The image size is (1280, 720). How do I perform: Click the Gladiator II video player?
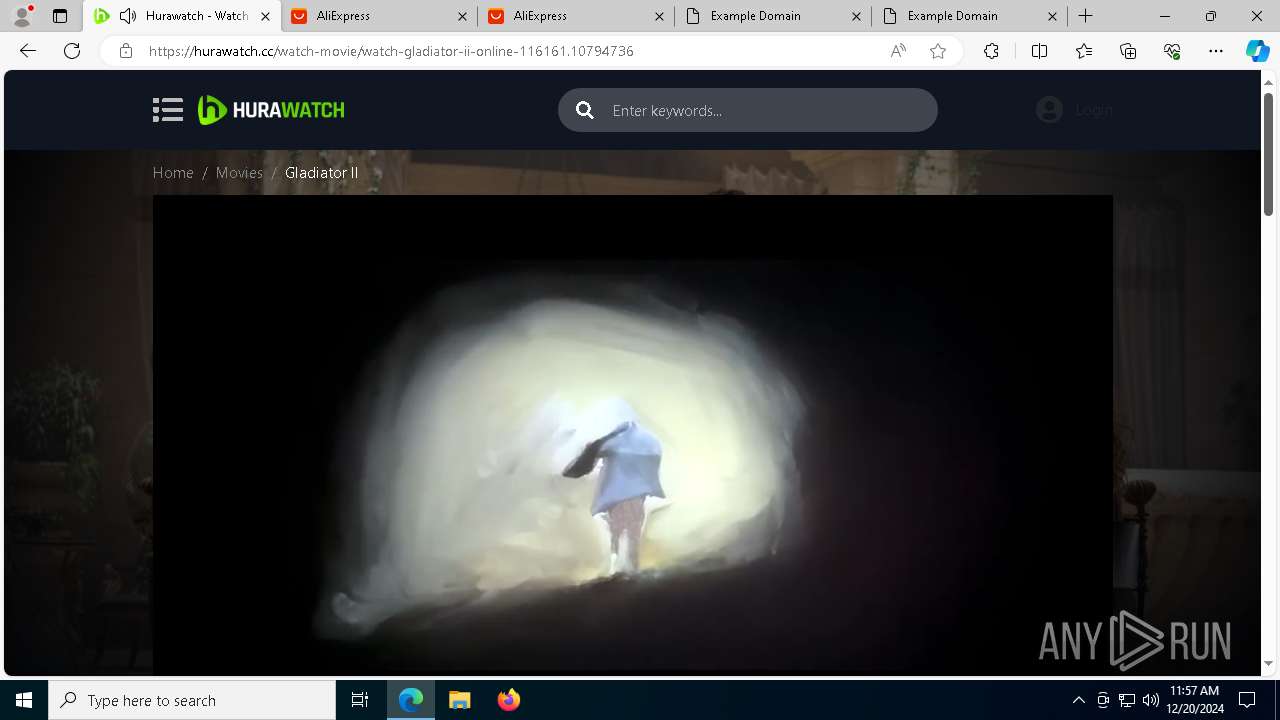coord(632,435)
